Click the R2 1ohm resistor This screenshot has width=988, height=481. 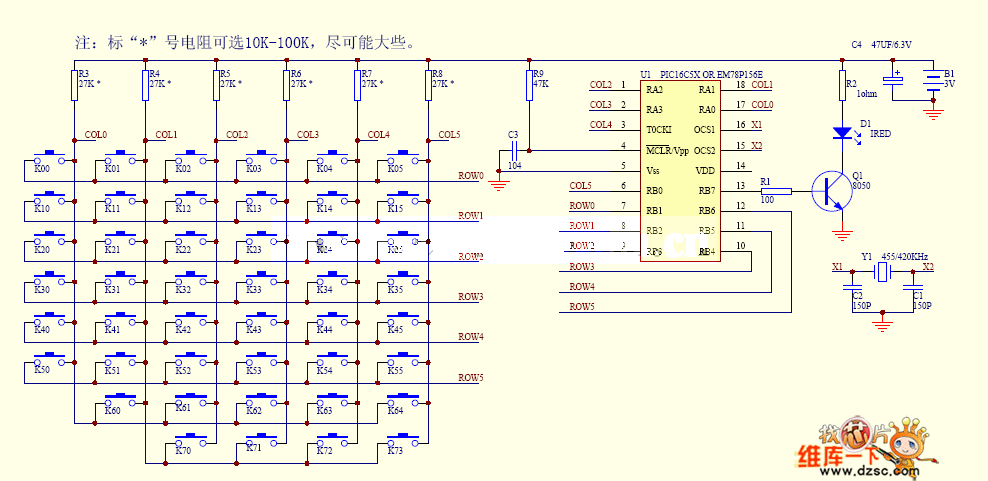pyautogui.click(x=841, y=89)
